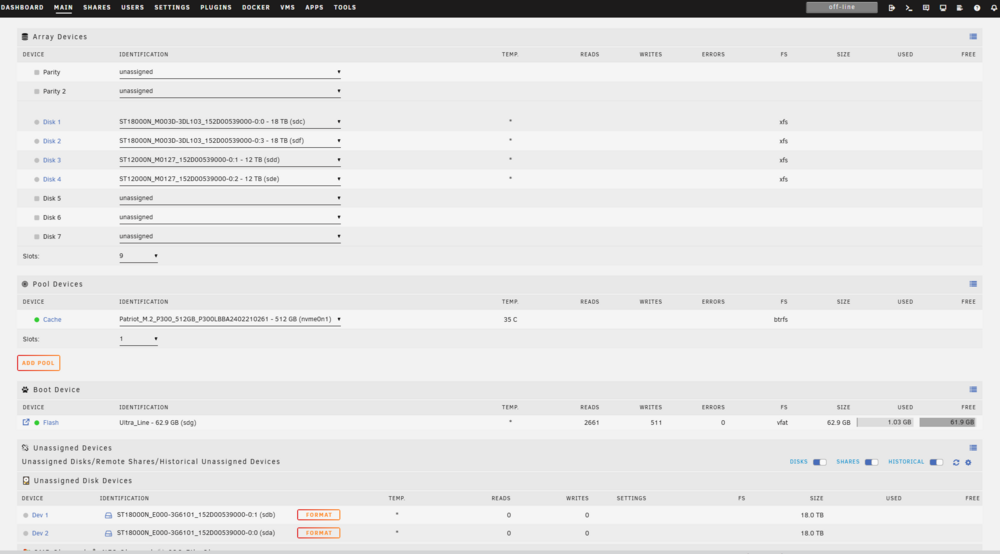Open the Dev 1 link

(40, 515)
